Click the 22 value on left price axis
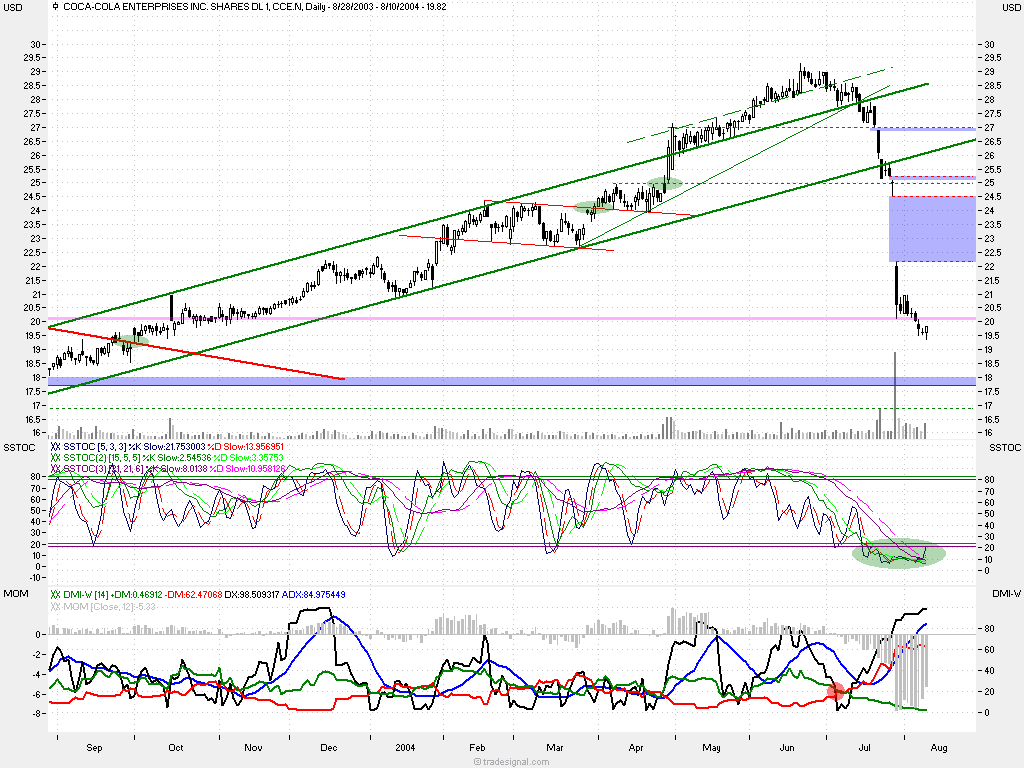This screenshot has height=768, width=1024. [x=34, y=266]
